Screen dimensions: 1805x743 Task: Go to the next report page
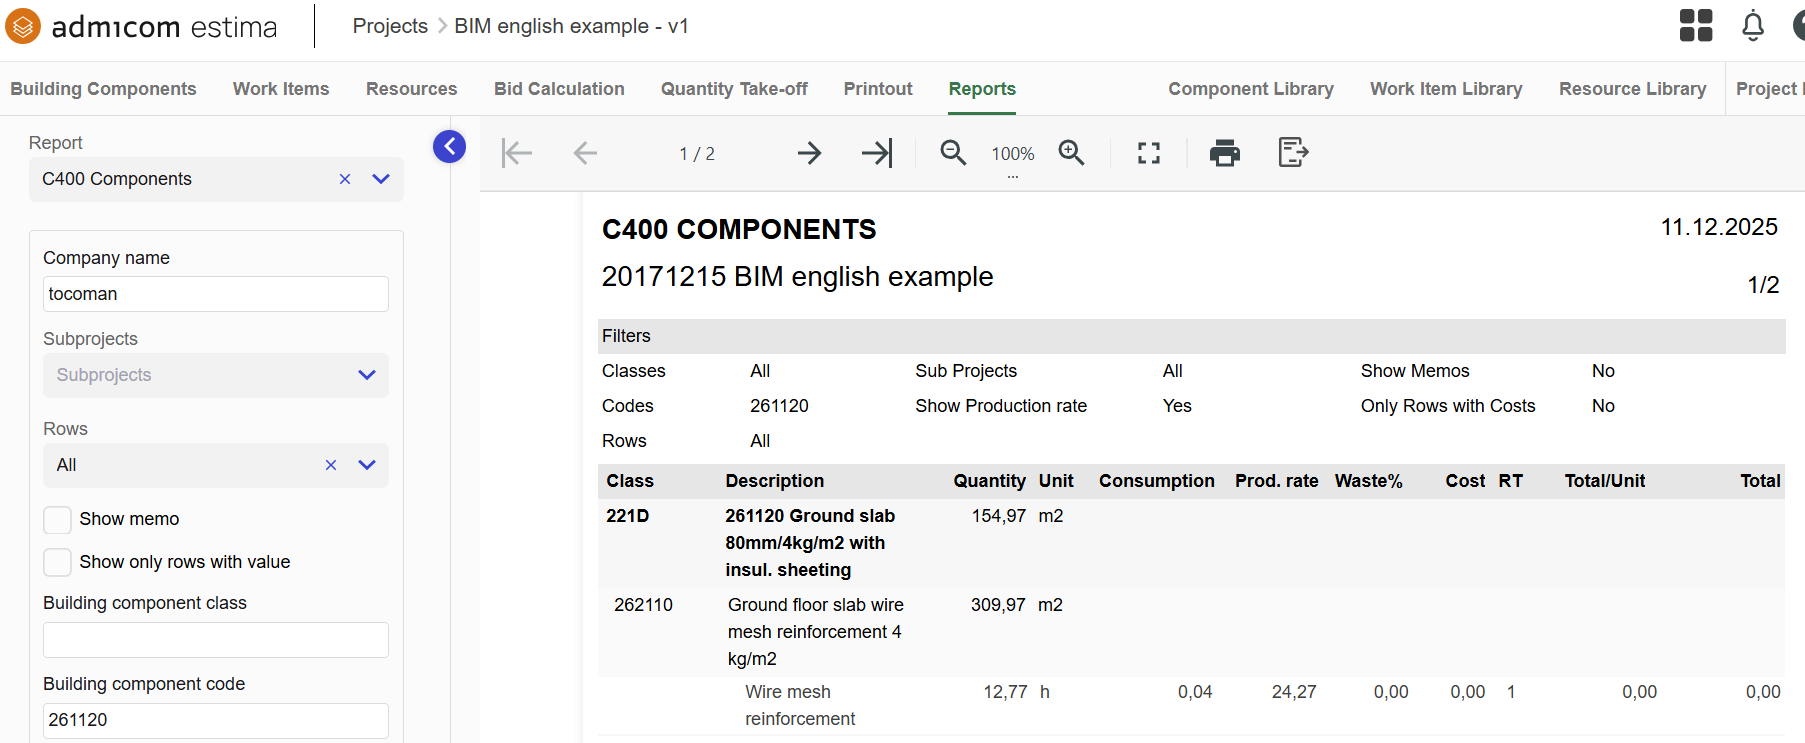coord(809,153)
